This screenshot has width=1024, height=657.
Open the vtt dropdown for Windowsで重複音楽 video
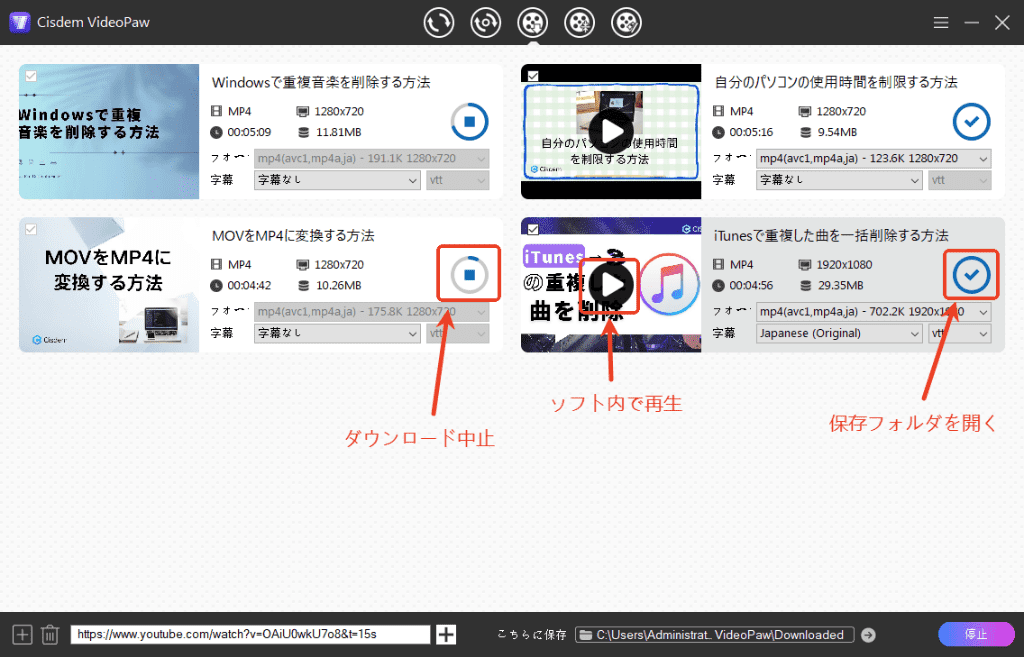click(x=458, y=180)
